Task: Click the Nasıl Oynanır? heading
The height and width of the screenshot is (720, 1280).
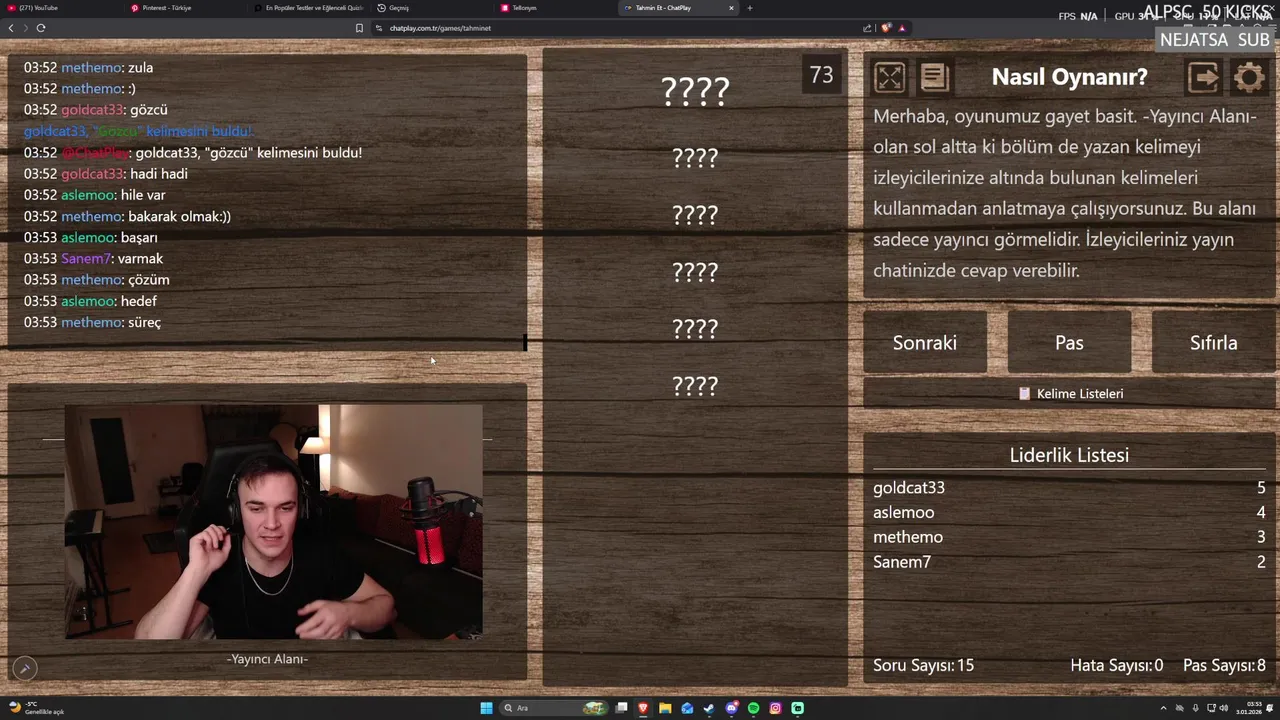Action: (1069, 77)
